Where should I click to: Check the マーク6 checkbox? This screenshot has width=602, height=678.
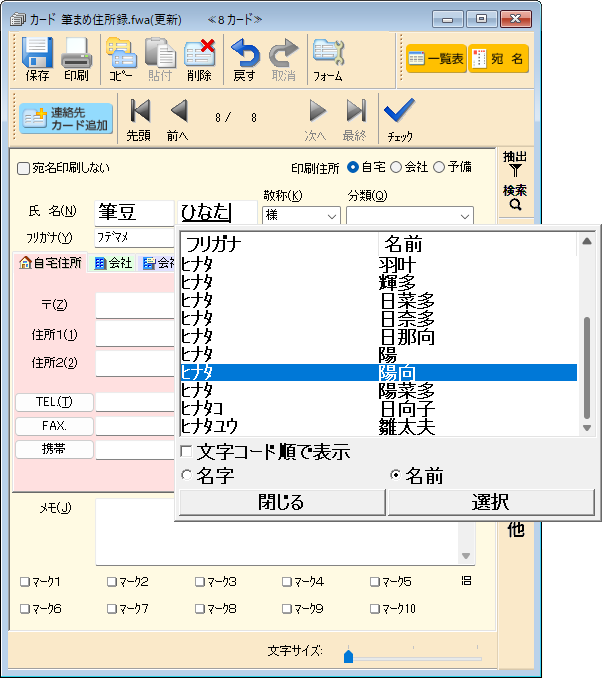pyautogui.click(x=25, y=609)
